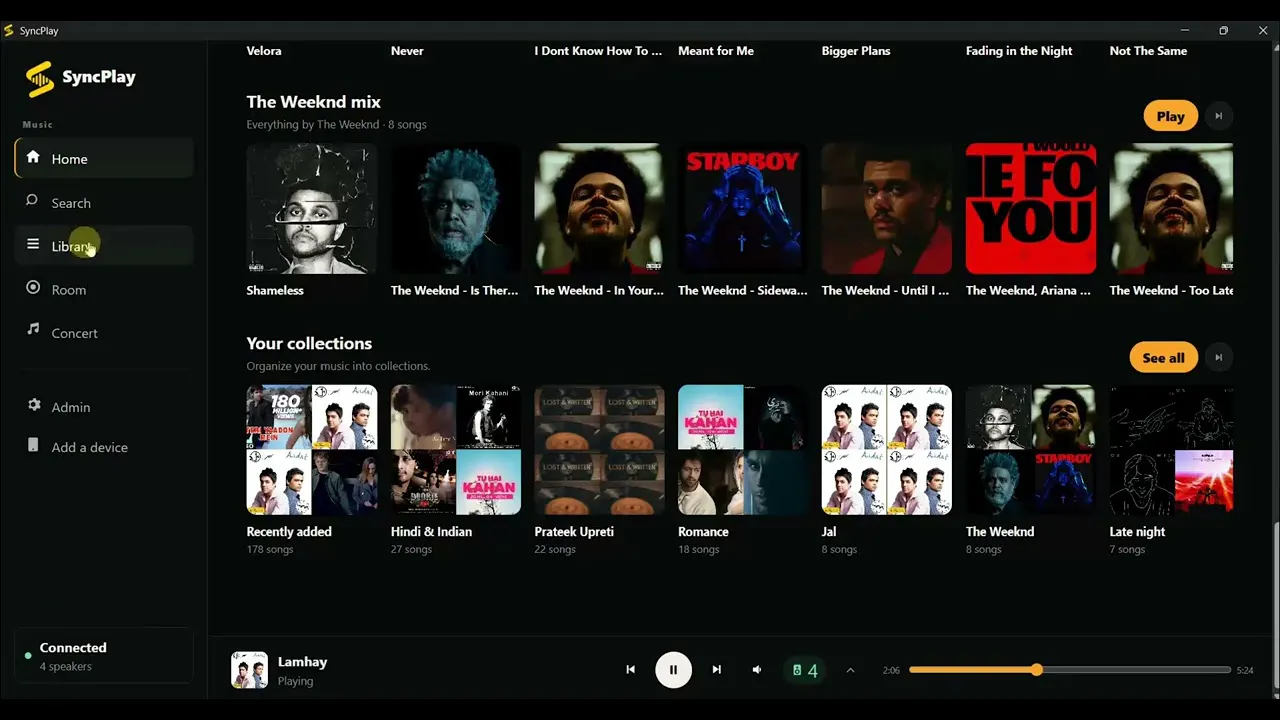Mute the volume speaker icon
The height and width of the screenshot is (720, 1280).
(757, 670)
